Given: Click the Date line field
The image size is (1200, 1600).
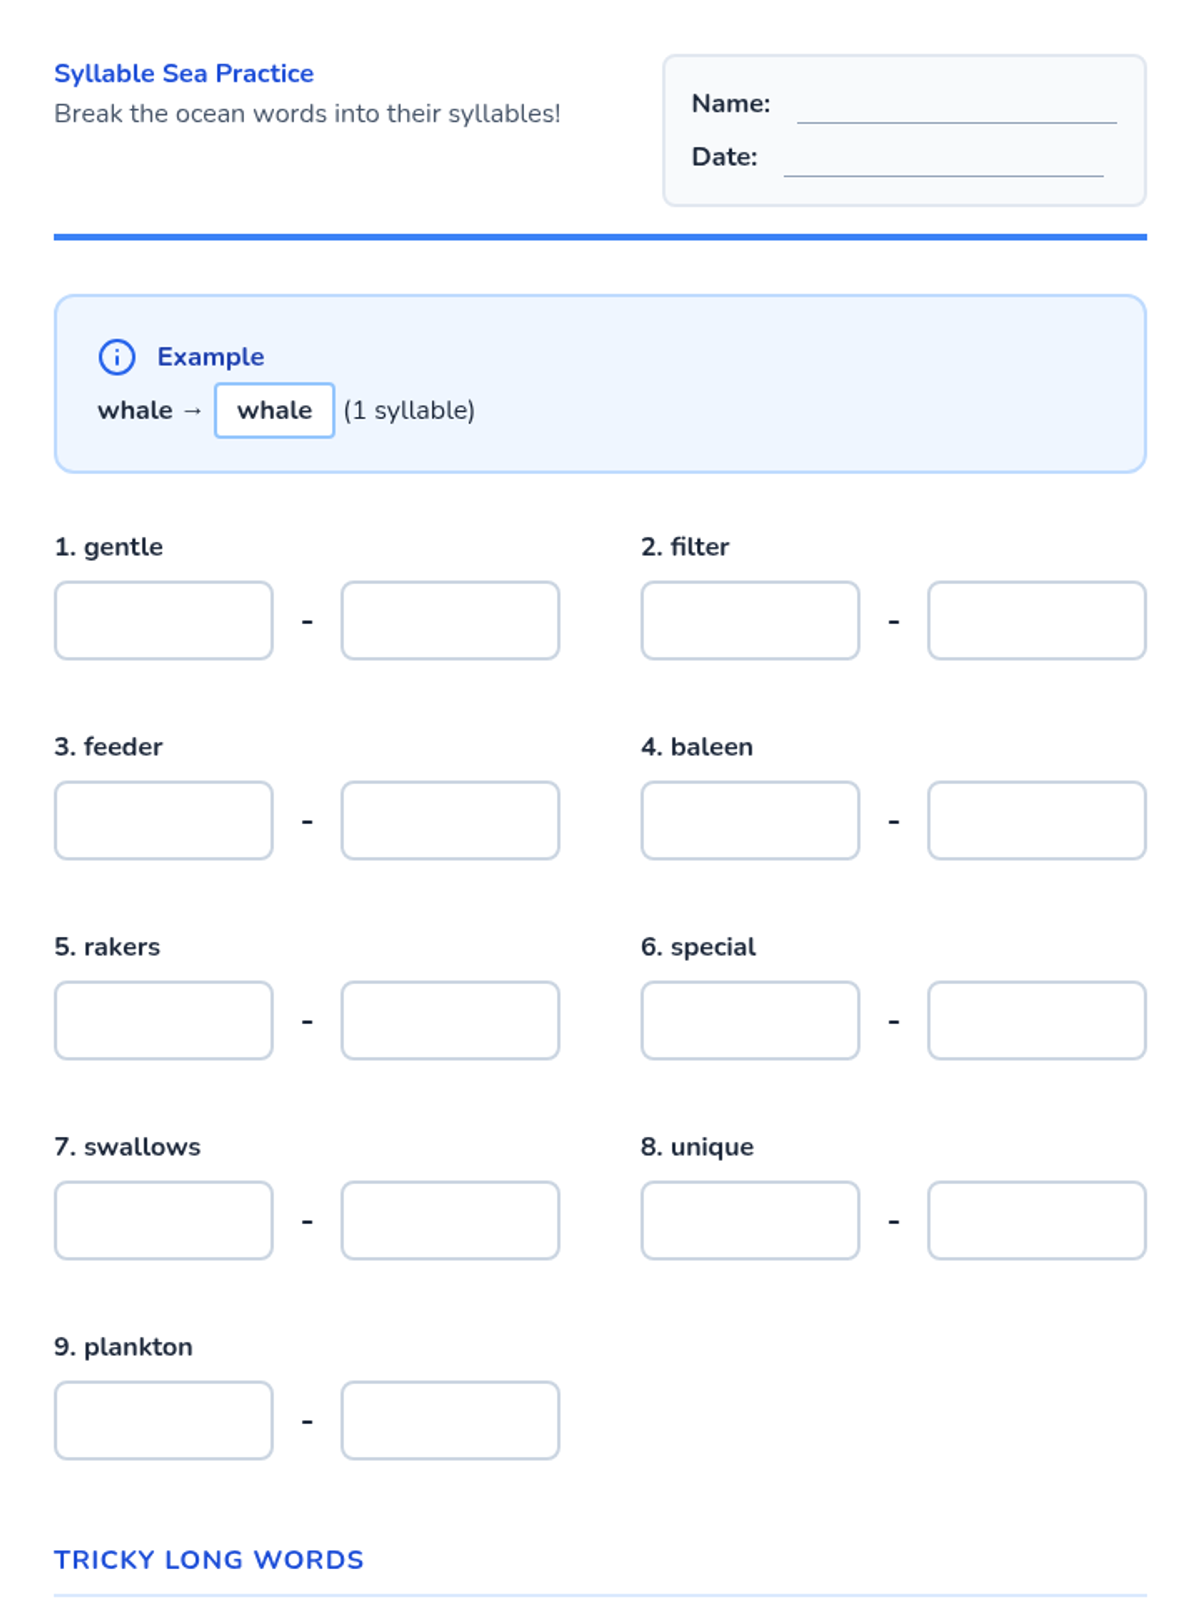Looking at the screenshot, I should (x=943, y=158).
